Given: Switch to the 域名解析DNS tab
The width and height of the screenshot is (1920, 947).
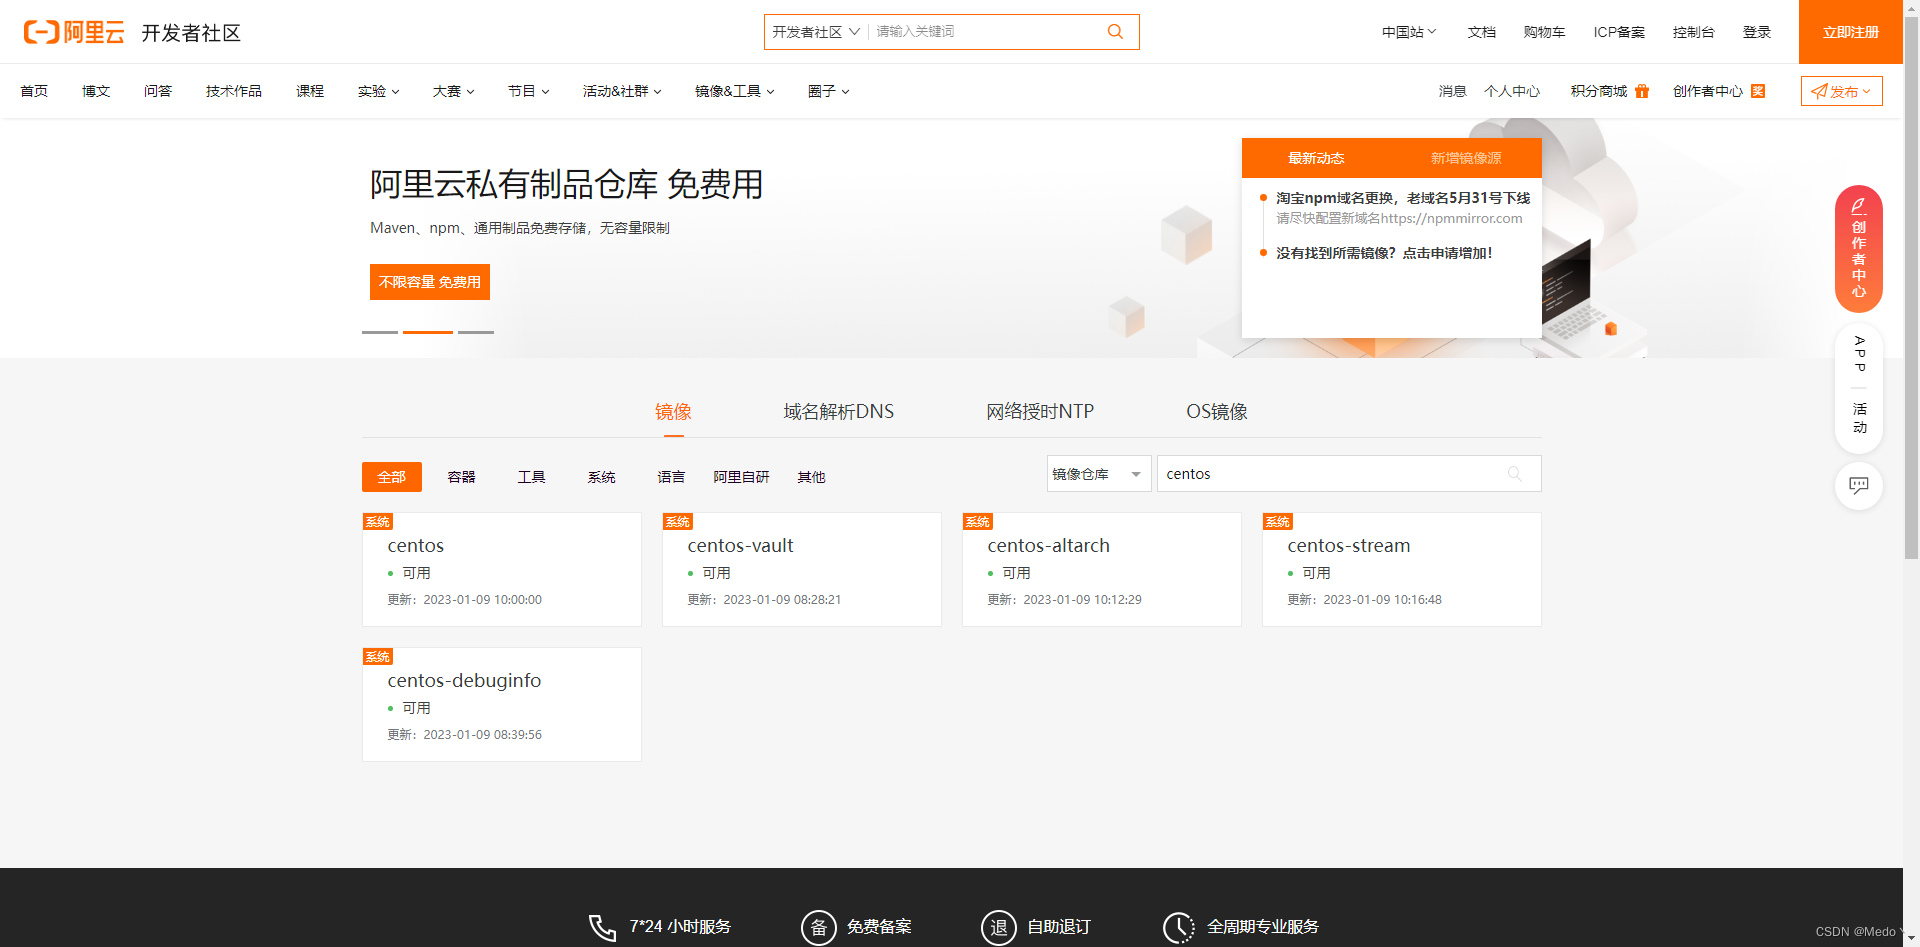Looking at the screenshot, I should click(x=838, y=412).
